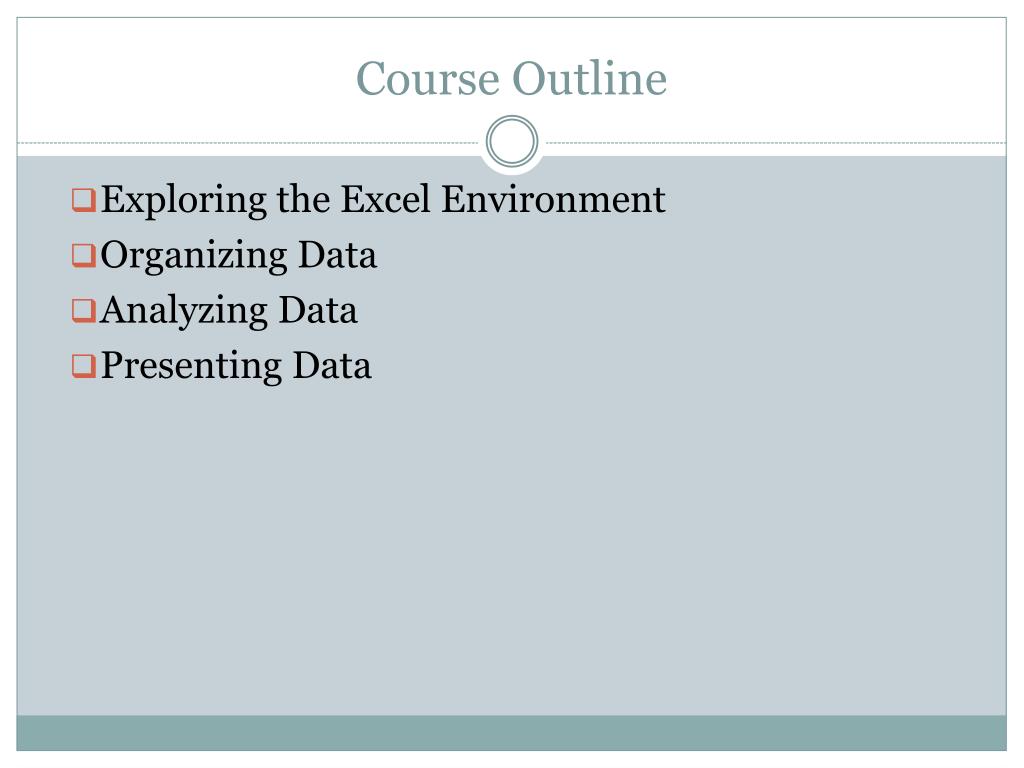Select the Exploring the Excel Environment line
Image resolution: width=1024 pixels, height=768 pixels.
coord(383,200)
